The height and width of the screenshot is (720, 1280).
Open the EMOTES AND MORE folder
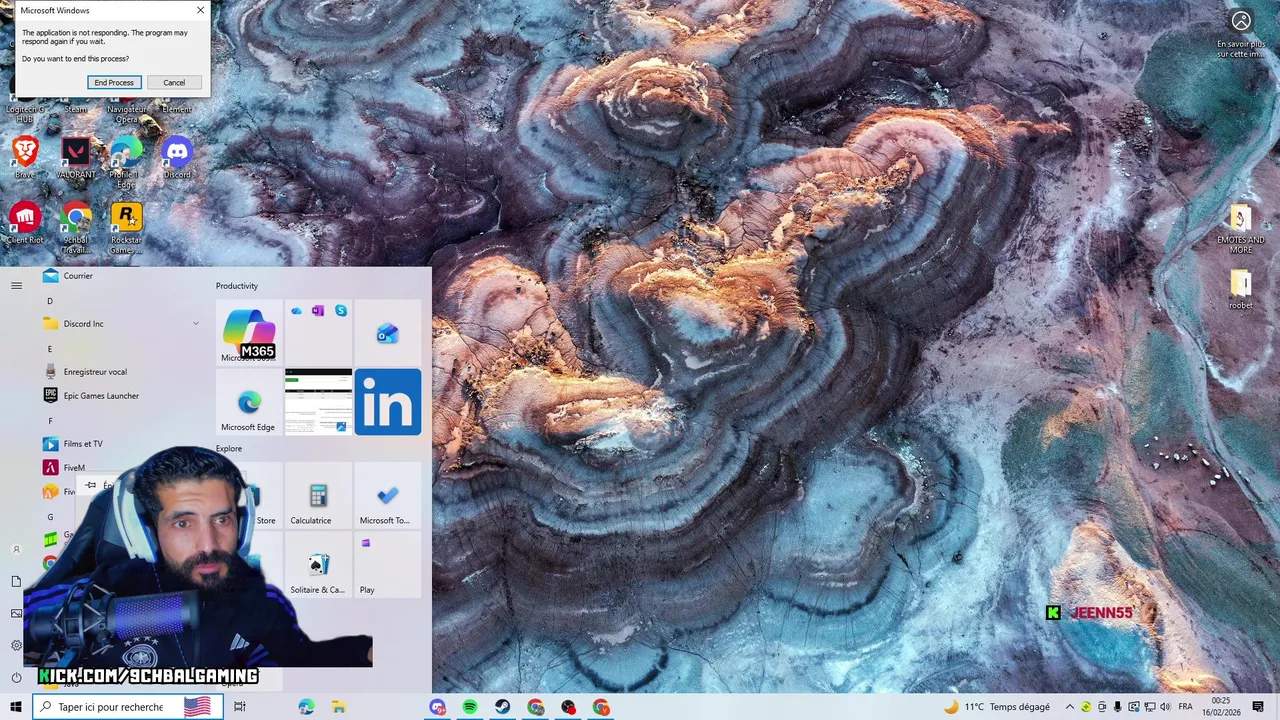click(x=1241, y=228)
